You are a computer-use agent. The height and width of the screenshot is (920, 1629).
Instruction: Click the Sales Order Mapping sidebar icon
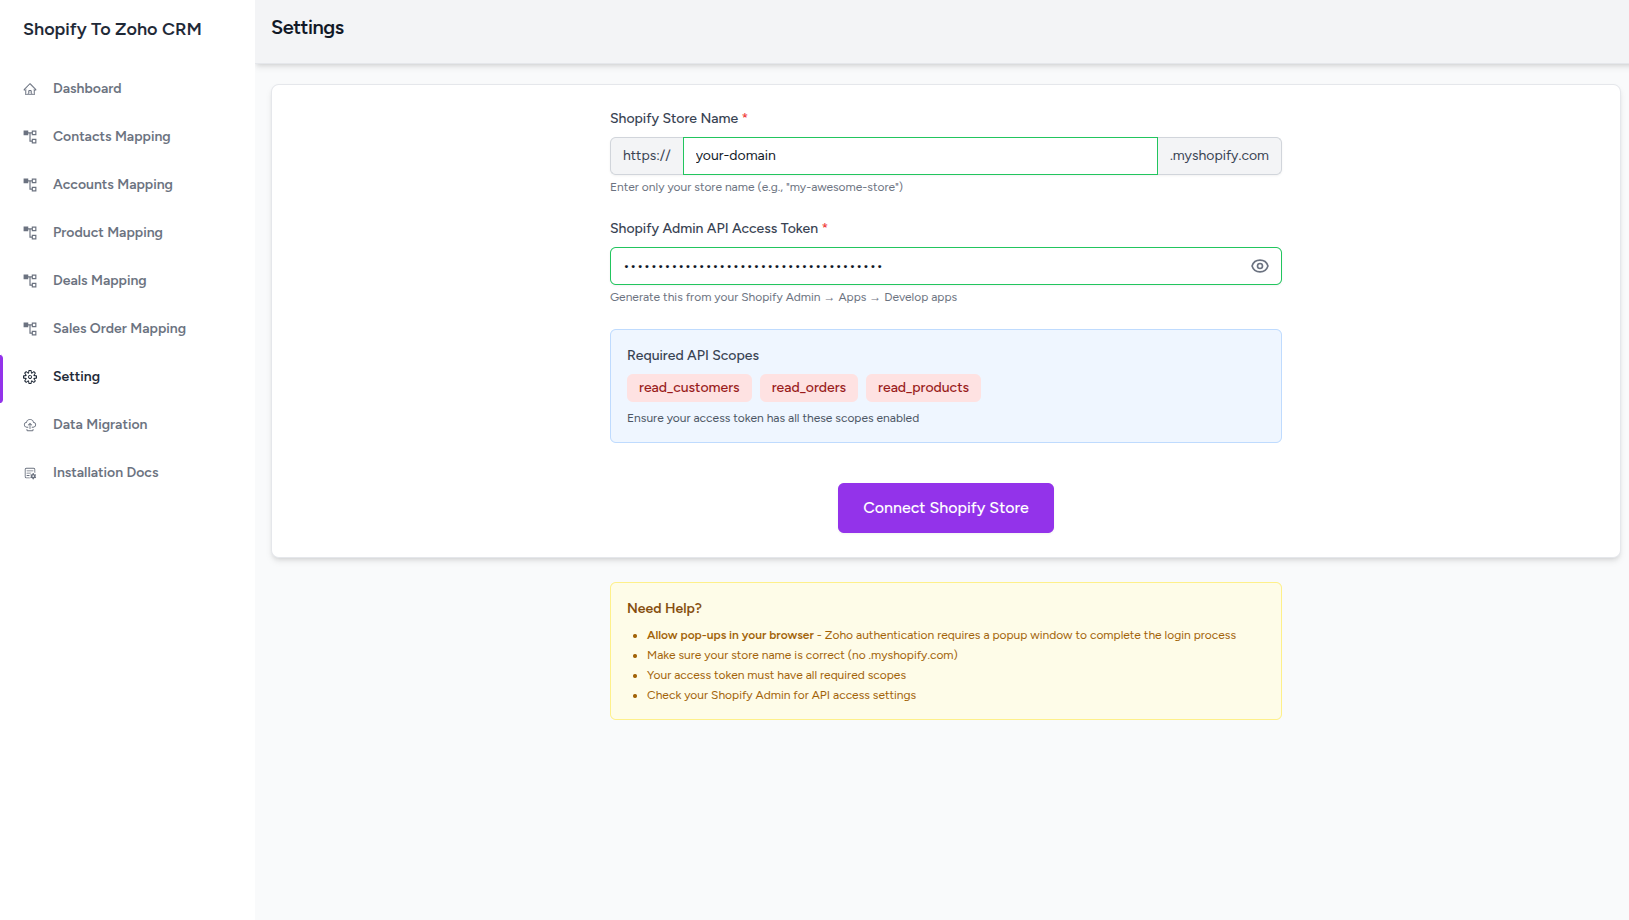coord(31,328)
